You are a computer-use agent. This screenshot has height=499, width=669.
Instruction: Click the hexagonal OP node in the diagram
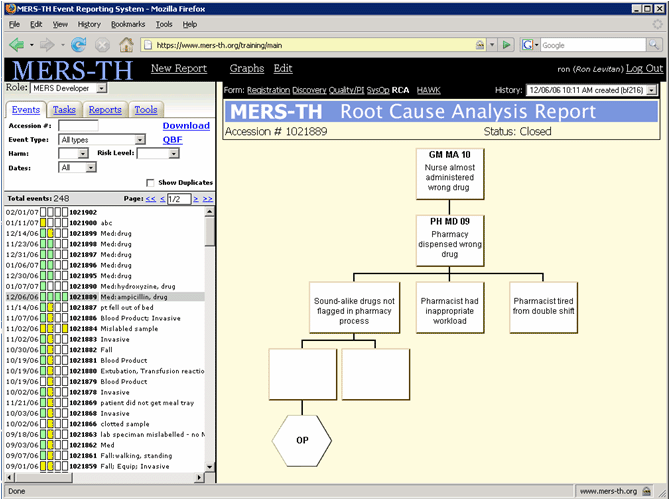[x=302, y=440]
